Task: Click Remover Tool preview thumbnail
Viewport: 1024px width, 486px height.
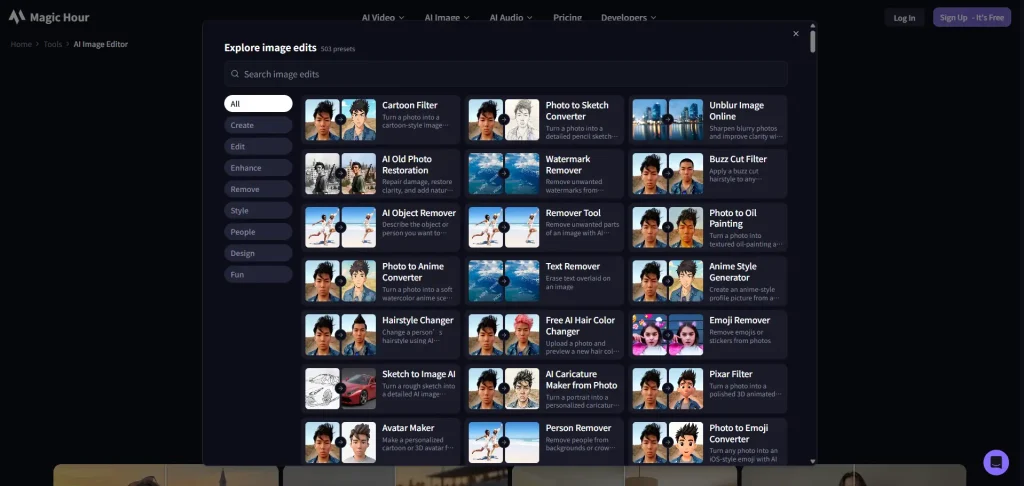Action: click(504, 227)
